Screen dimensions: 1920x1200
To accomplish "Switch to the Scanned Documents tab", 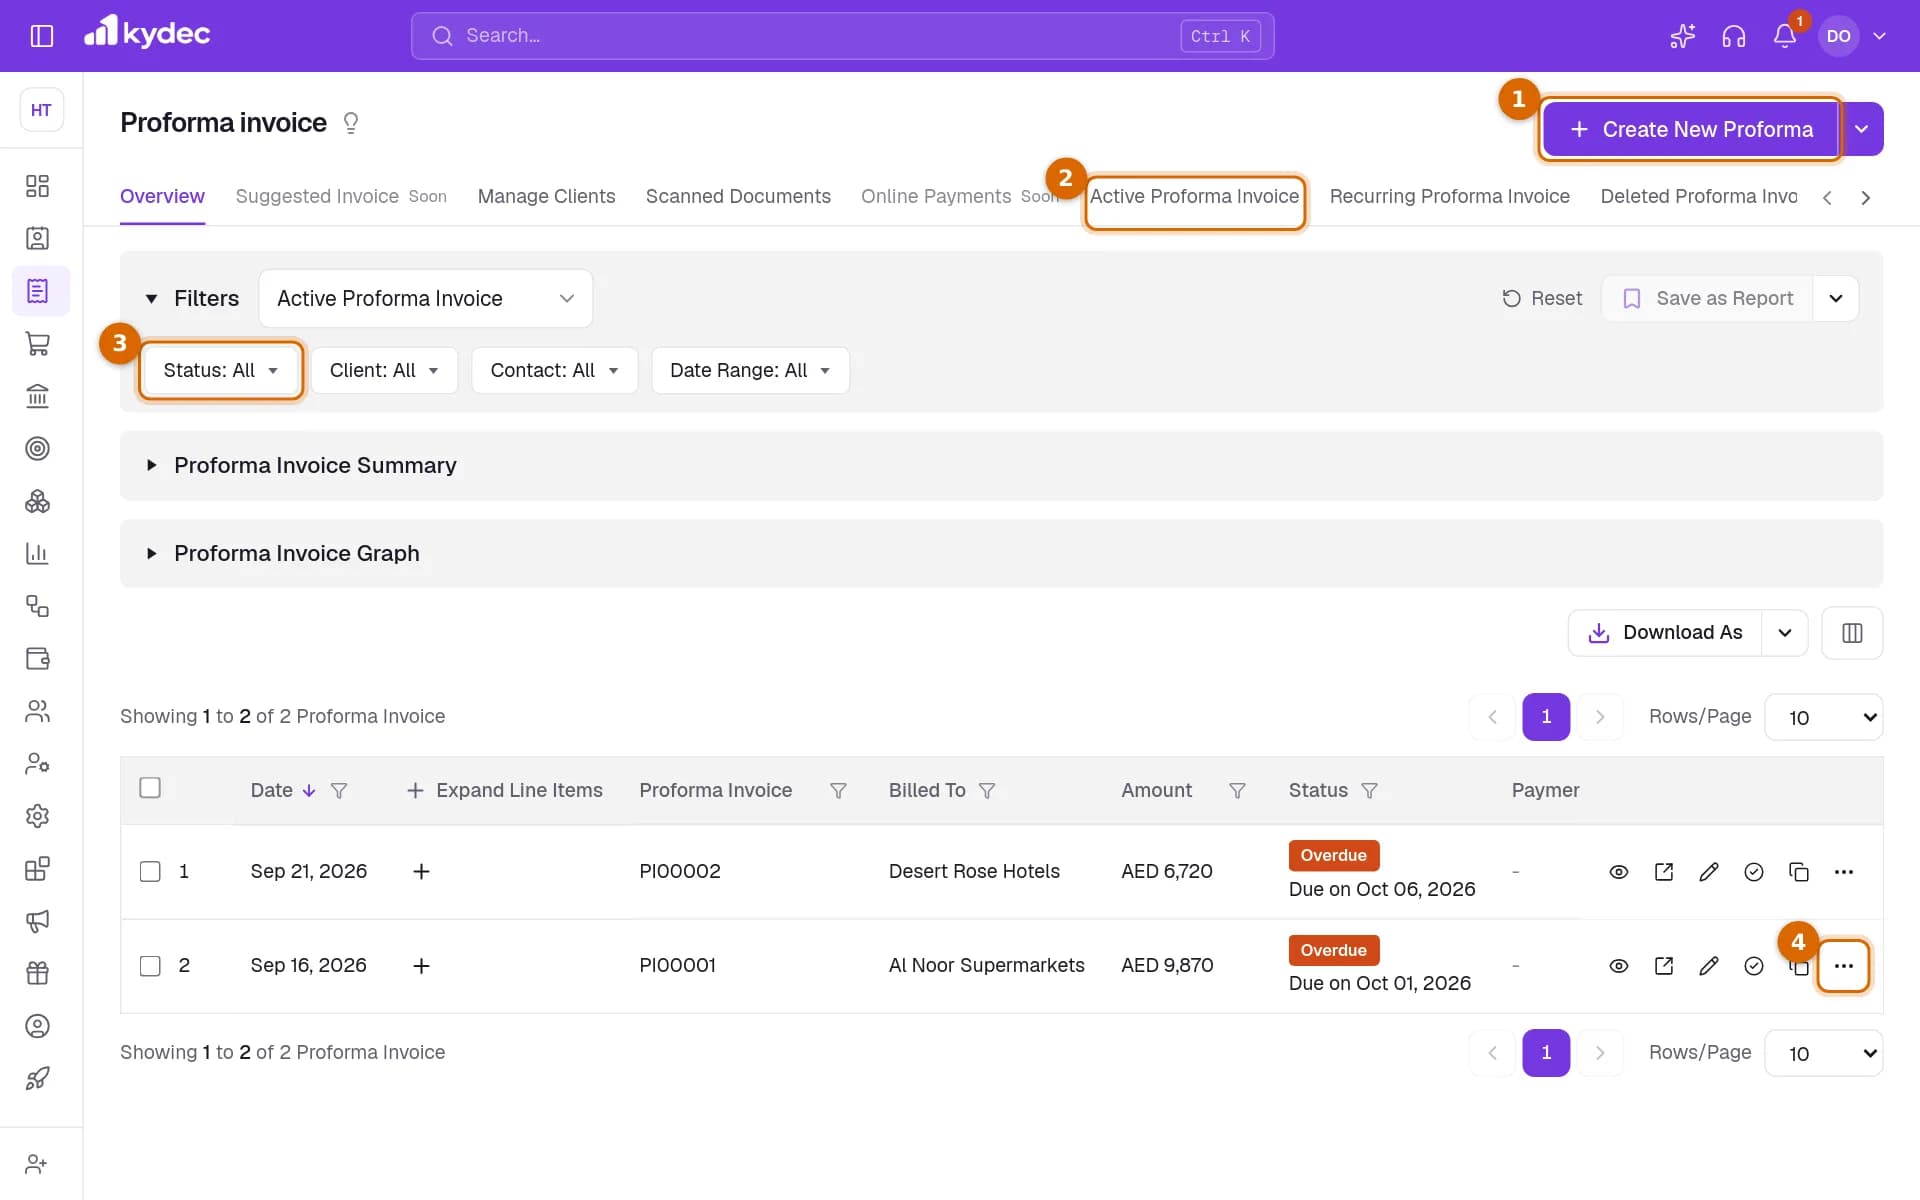I will click(738, 197).
